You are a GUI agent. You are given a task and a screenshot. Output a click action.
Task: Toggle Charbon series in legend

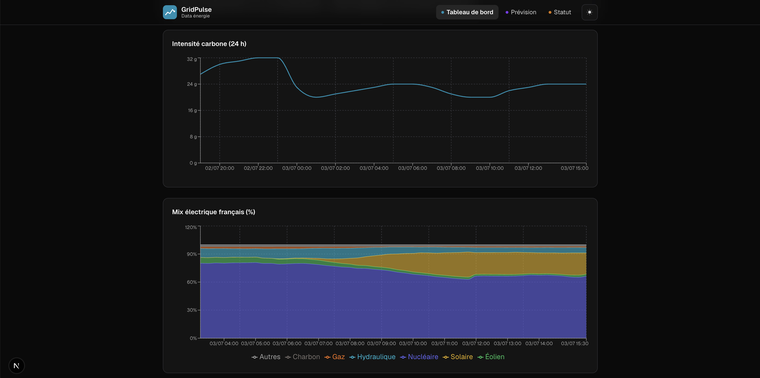coord(302,357)
